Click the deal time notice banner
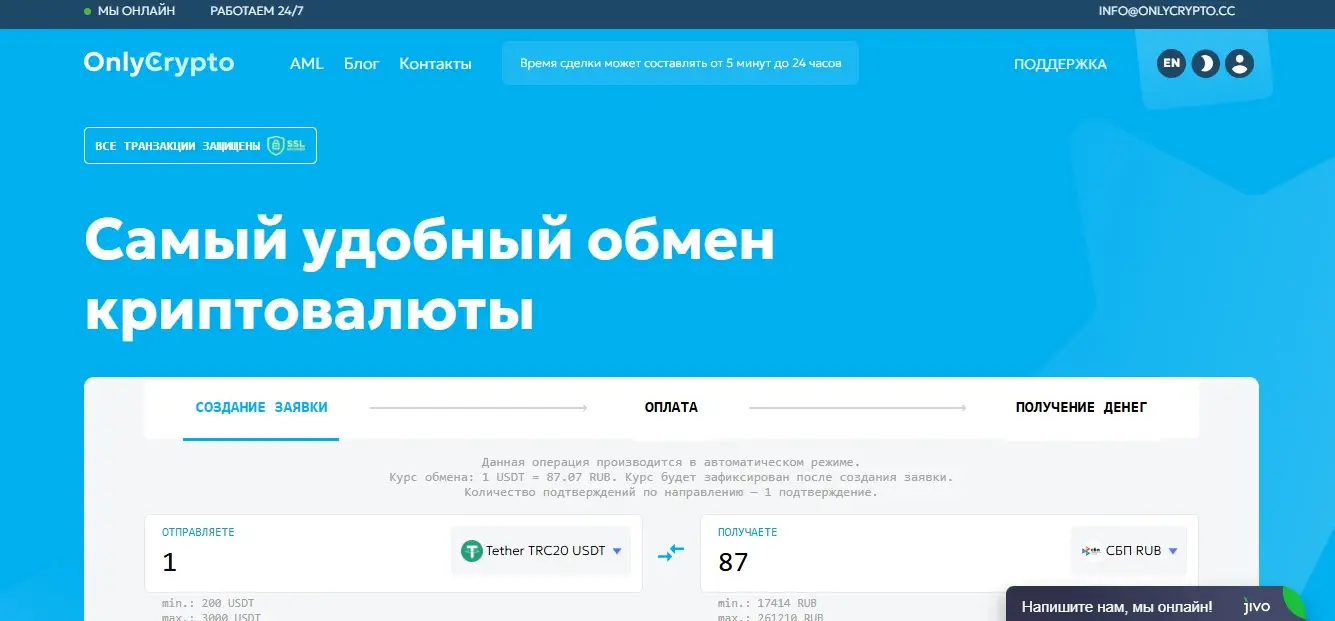Image resolution: width=1335 pixels, height=621 pixels. (680, 63)
